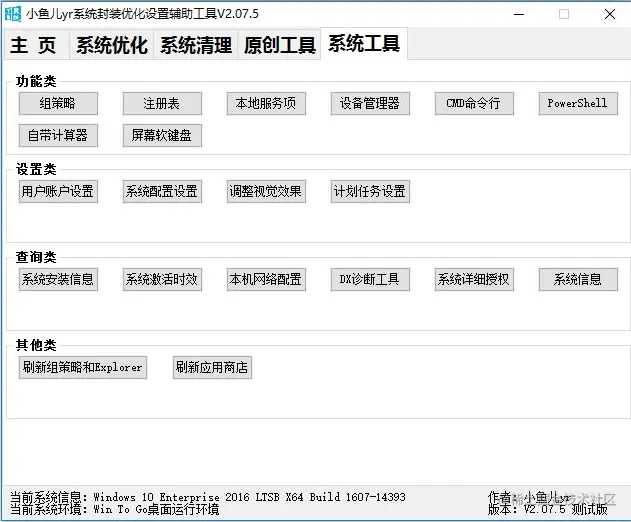Open the 系统优化 tab
This screenshot has width=631, height=522.
pyautogui.click(x=111, y=45)
